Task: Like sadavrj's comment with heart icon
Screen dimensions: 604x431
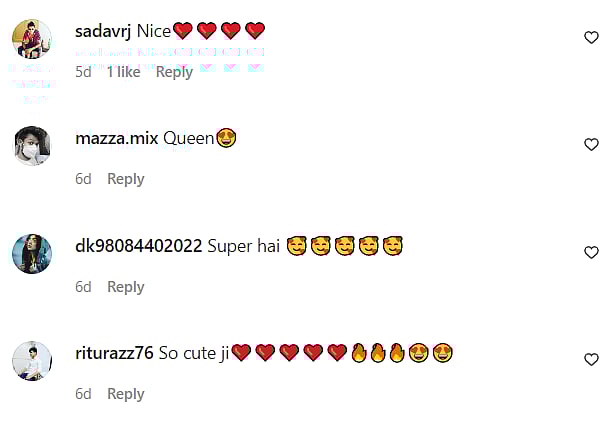Action: [x=591, y=38]
